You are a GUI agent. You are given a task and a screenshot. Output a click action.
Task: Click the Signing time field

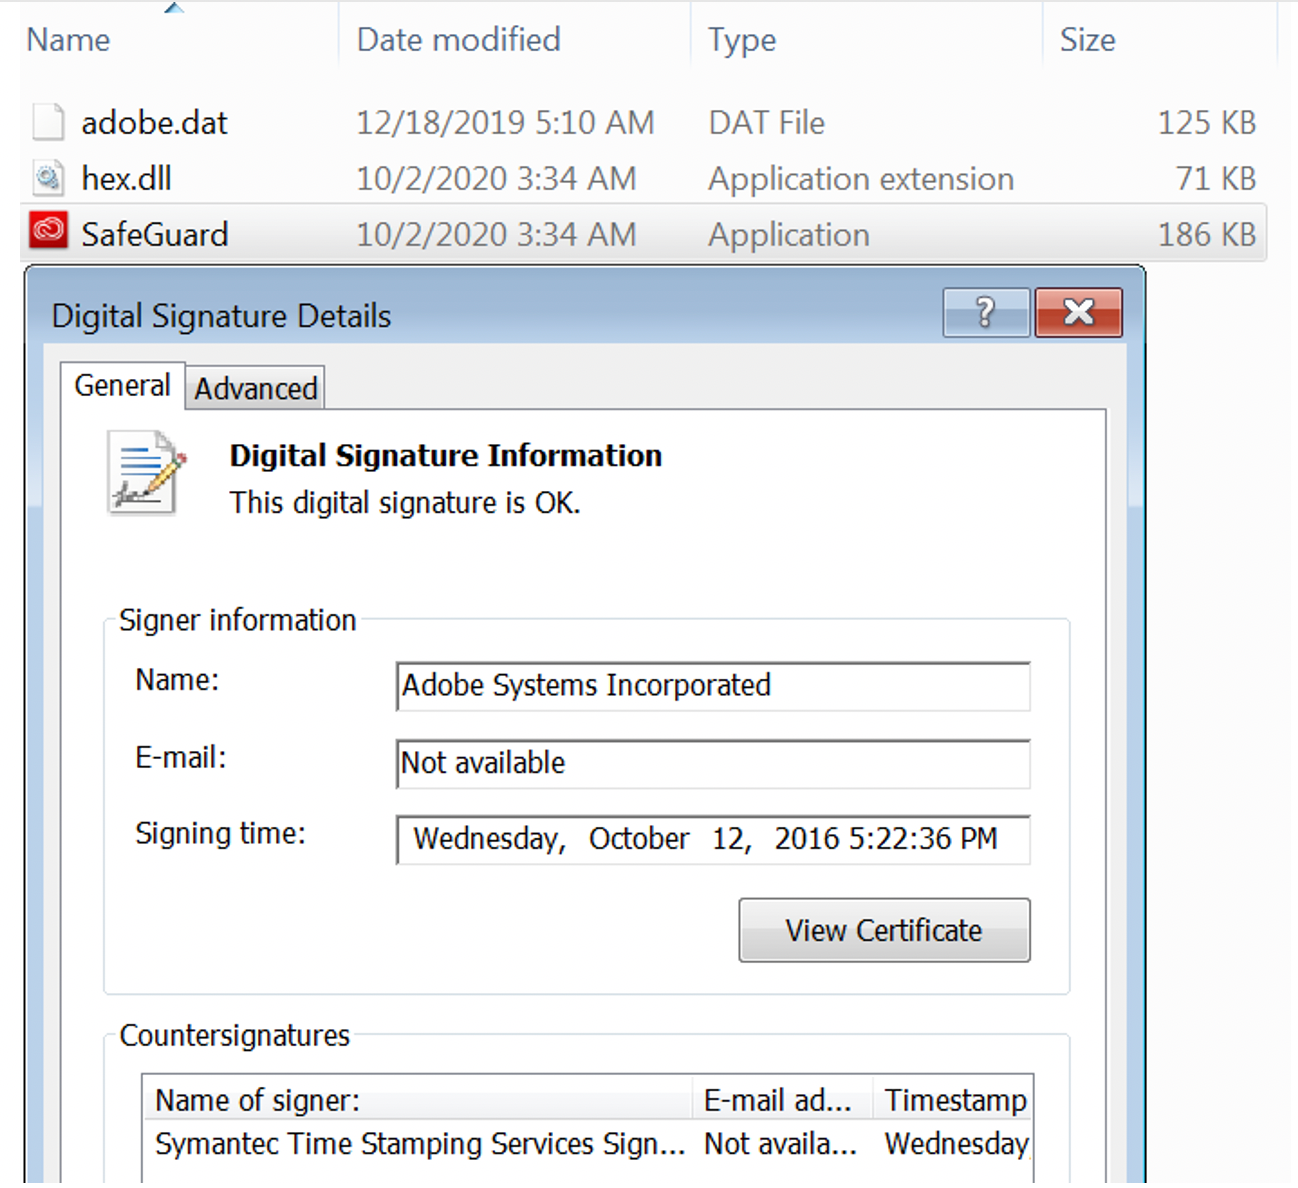pyautogui.click(x=712, y=839)
